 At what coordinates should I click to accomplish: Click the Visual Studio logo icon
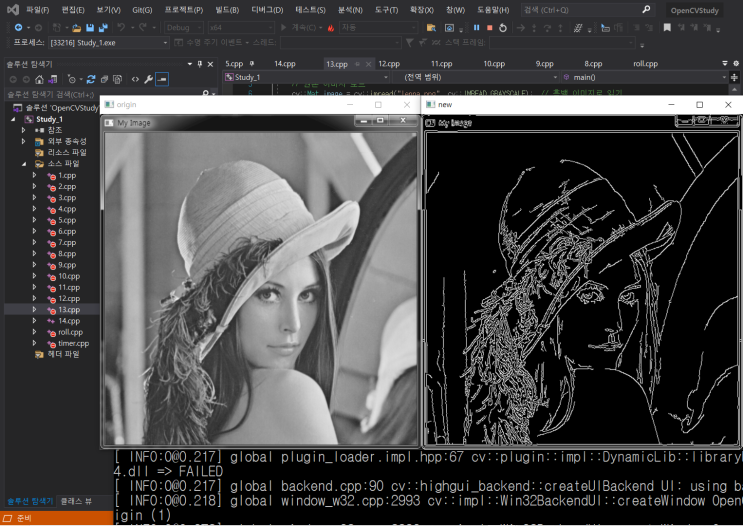(13, 9)
